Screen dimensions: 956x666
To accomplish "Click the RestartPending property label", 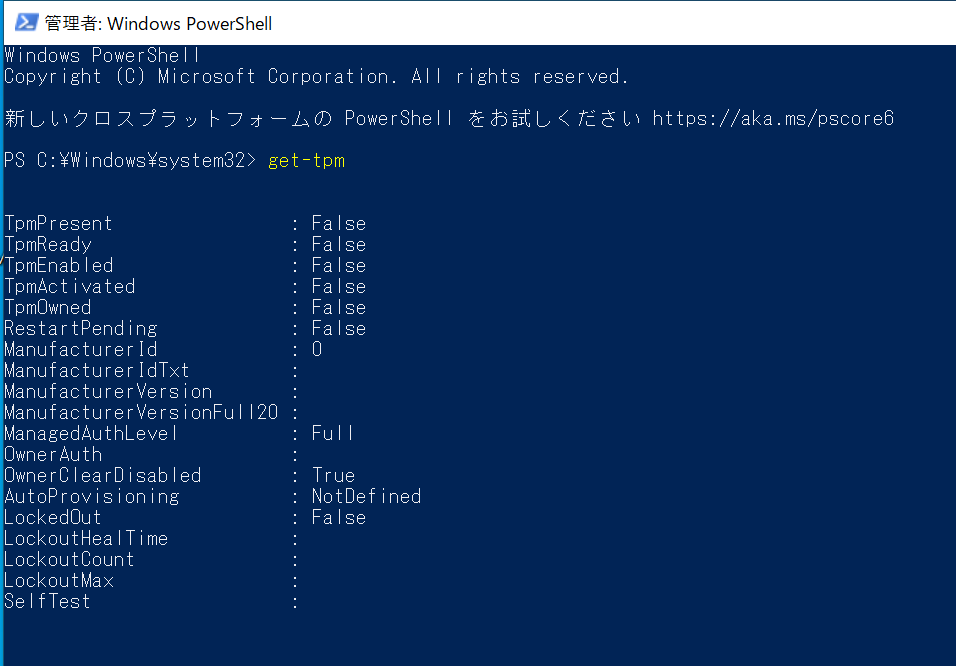I will click(81, 329).
